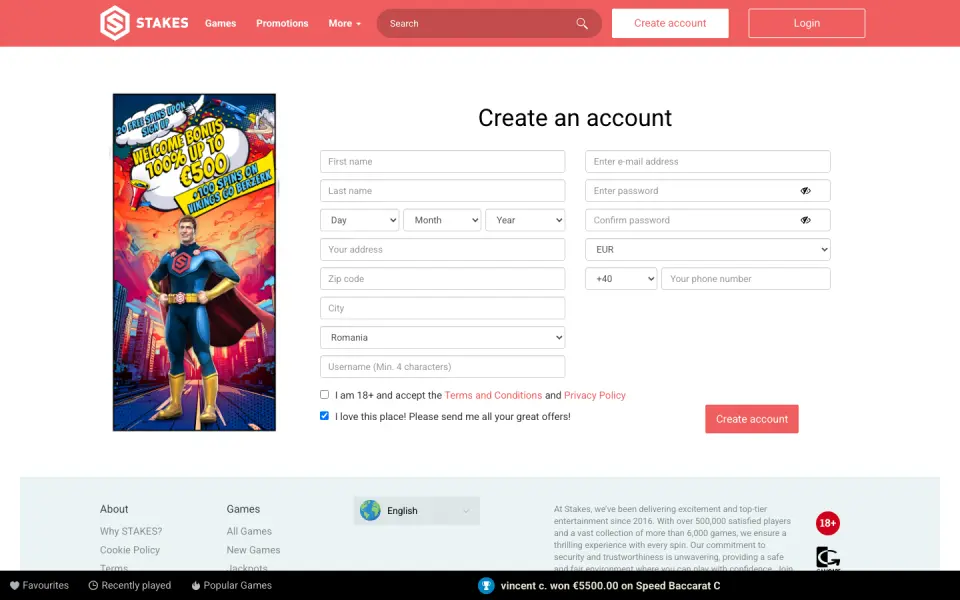Screen dimensions: 960x600
Task: Click the Games footer heading
Action: pos(243,509)
